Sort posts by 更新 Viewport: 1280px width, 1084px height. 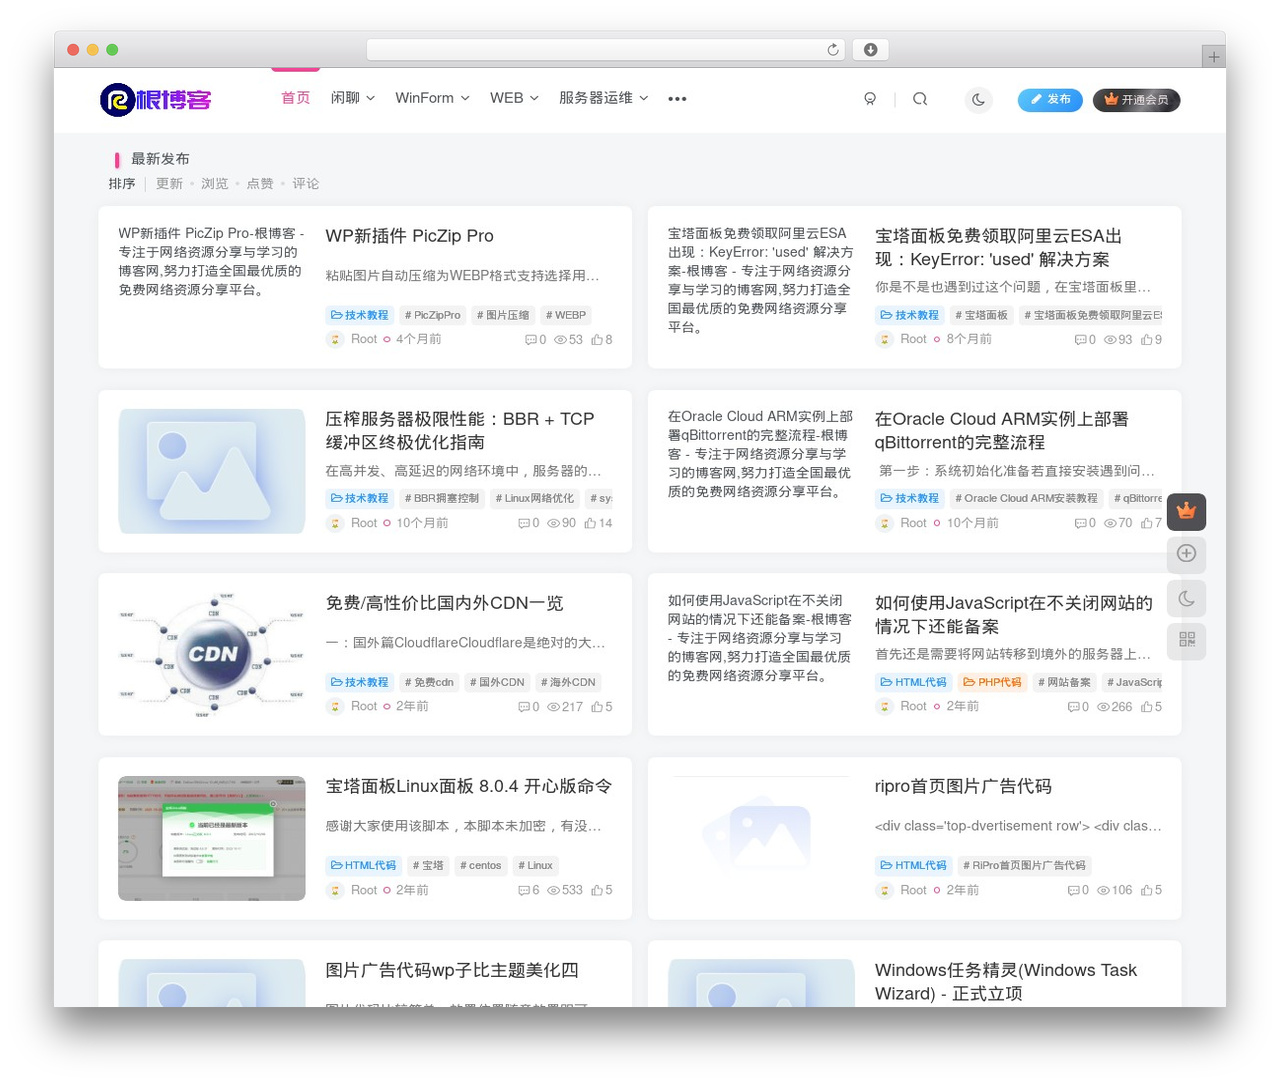(x=169, y=184)
